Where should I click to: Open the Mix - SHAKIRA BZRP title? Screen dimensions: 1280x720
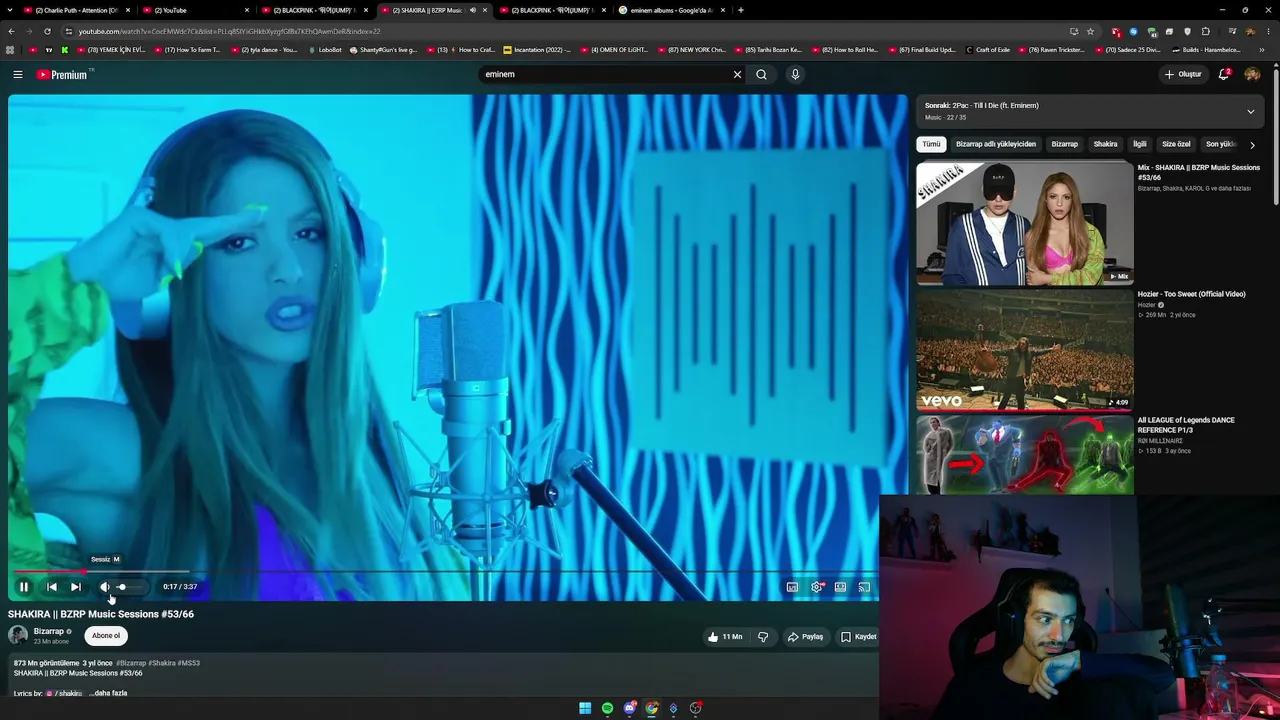[x=1198, y=172]
